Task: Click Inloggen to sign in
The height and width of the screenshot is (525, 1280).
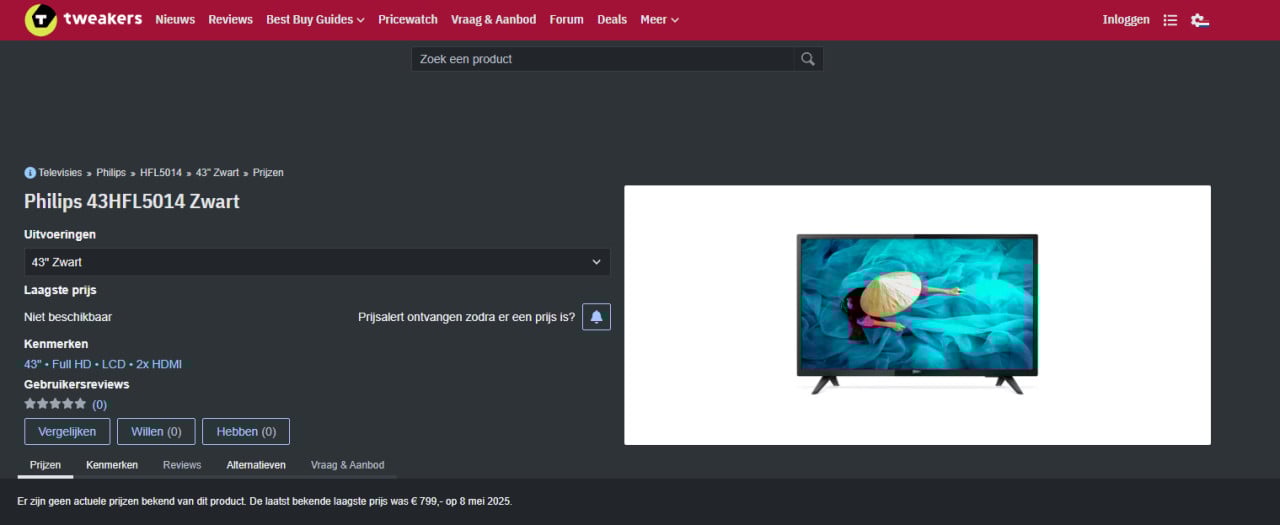Action: pyautogui.click(x=1126, y=20)
